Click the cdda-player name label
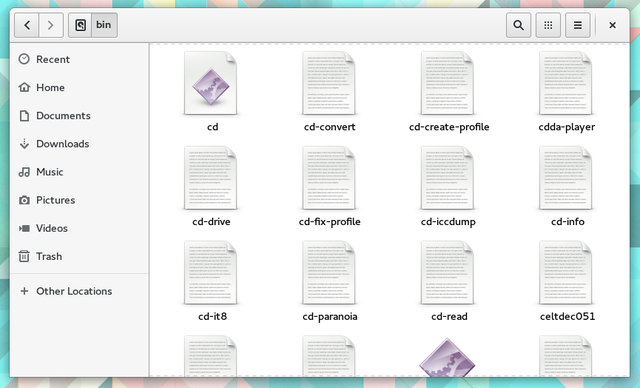This screenshot has width=640, height=388. pyautogui.click(x=567, y=127)
